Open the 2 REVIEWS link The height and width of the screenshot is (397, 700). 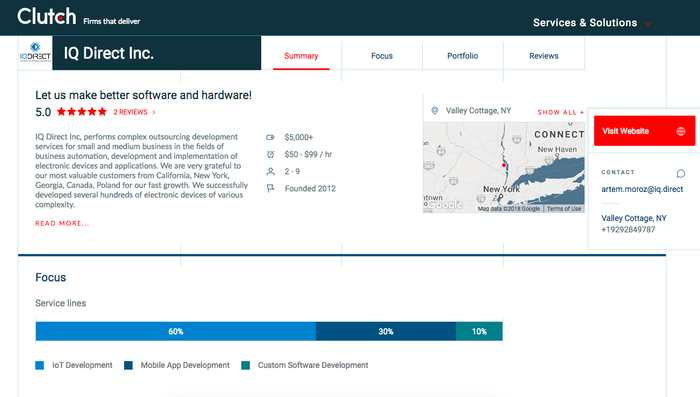[130, 112]
